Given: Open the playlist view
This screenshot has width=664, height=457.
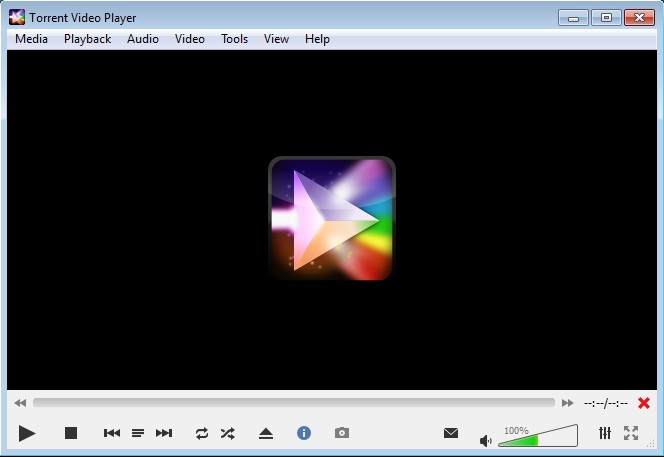Looking at the screenshot, I should coord(138,433).
